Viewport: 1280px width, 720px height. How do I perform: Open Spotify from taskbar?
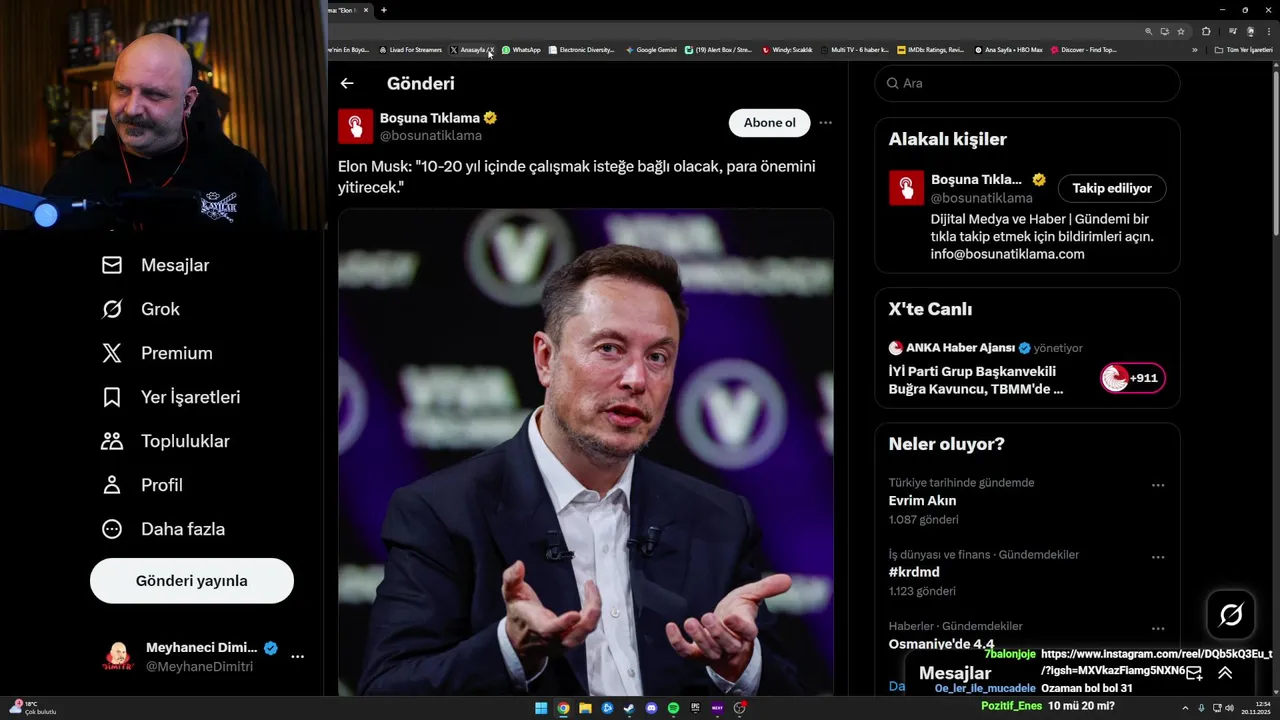pyautogui.click(x=673, y=708)
